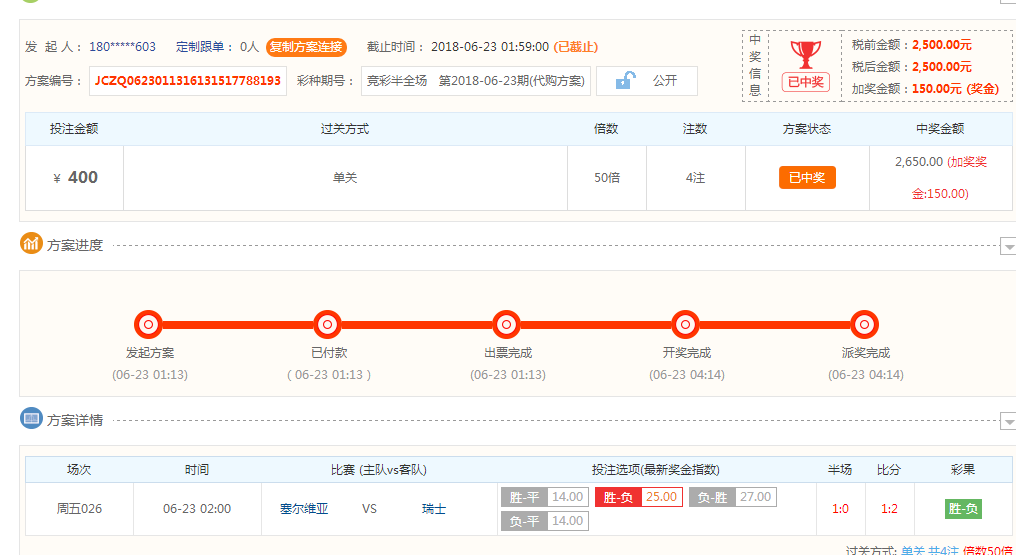The image size is (1016, 555).
Task: Click the orange 已中奖 status button
Action: [807, 177]
